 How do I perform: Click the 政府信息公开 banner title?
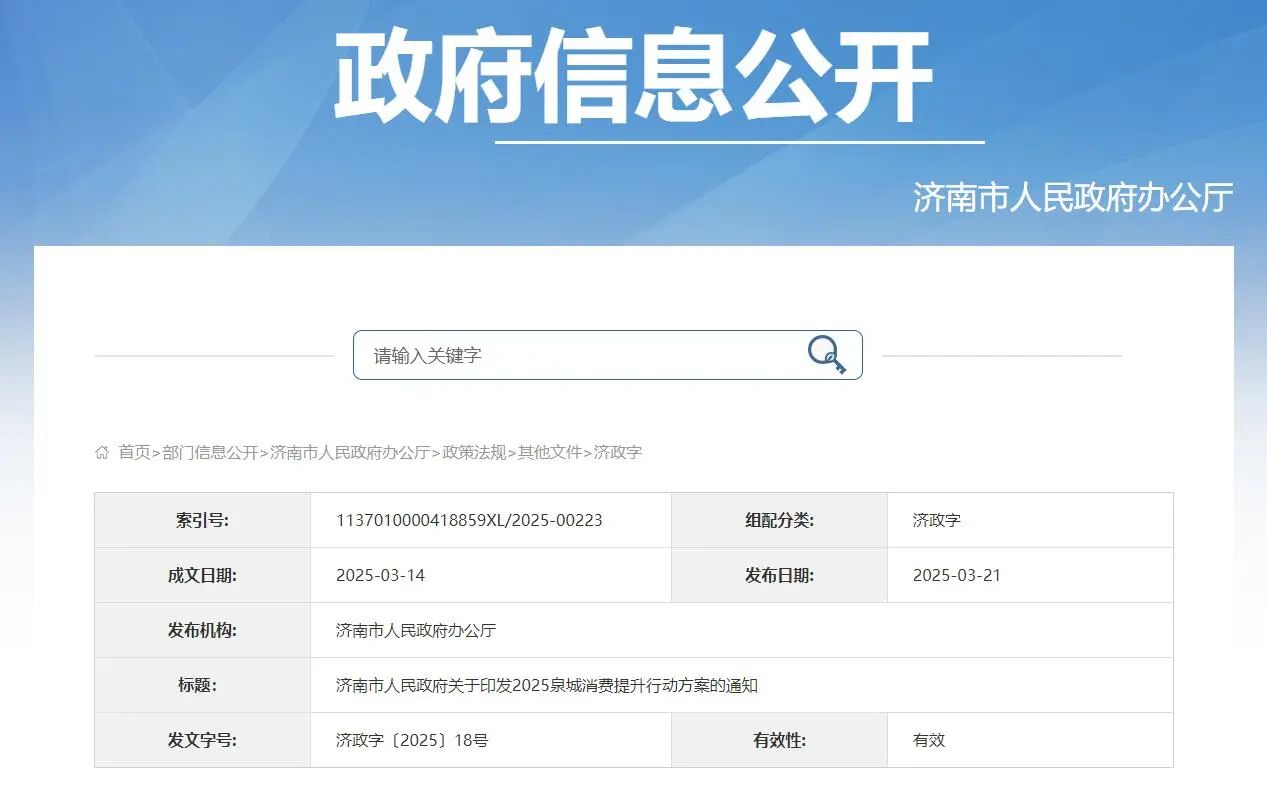pyautogui.click(x=633, y=75)
